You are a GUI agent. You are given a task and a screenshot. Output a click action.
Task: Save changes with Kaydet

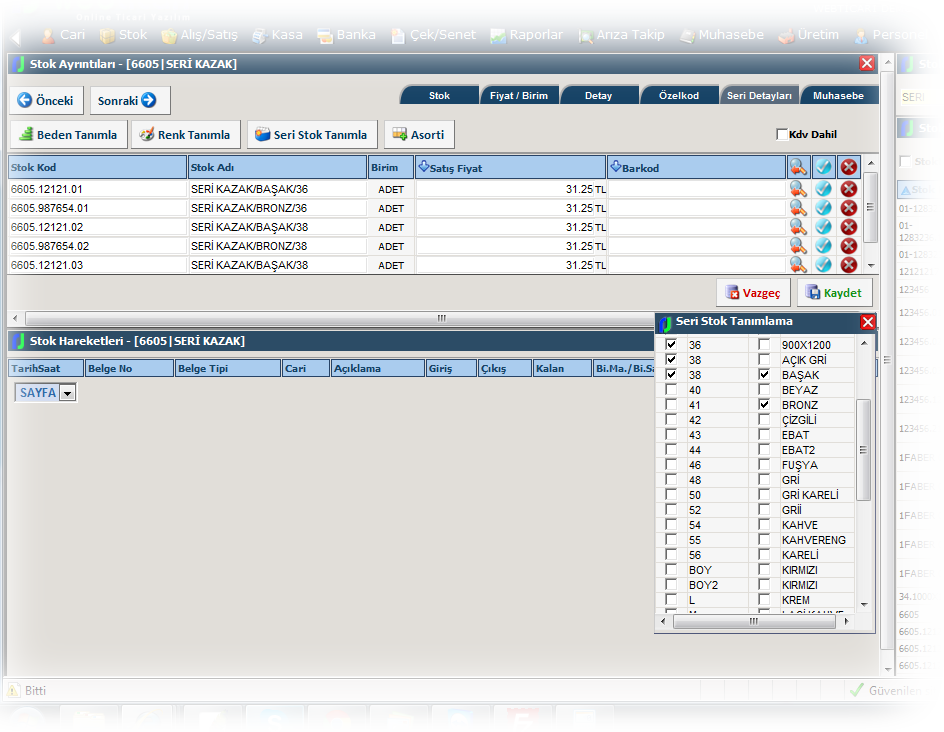(x=834, y=293)
